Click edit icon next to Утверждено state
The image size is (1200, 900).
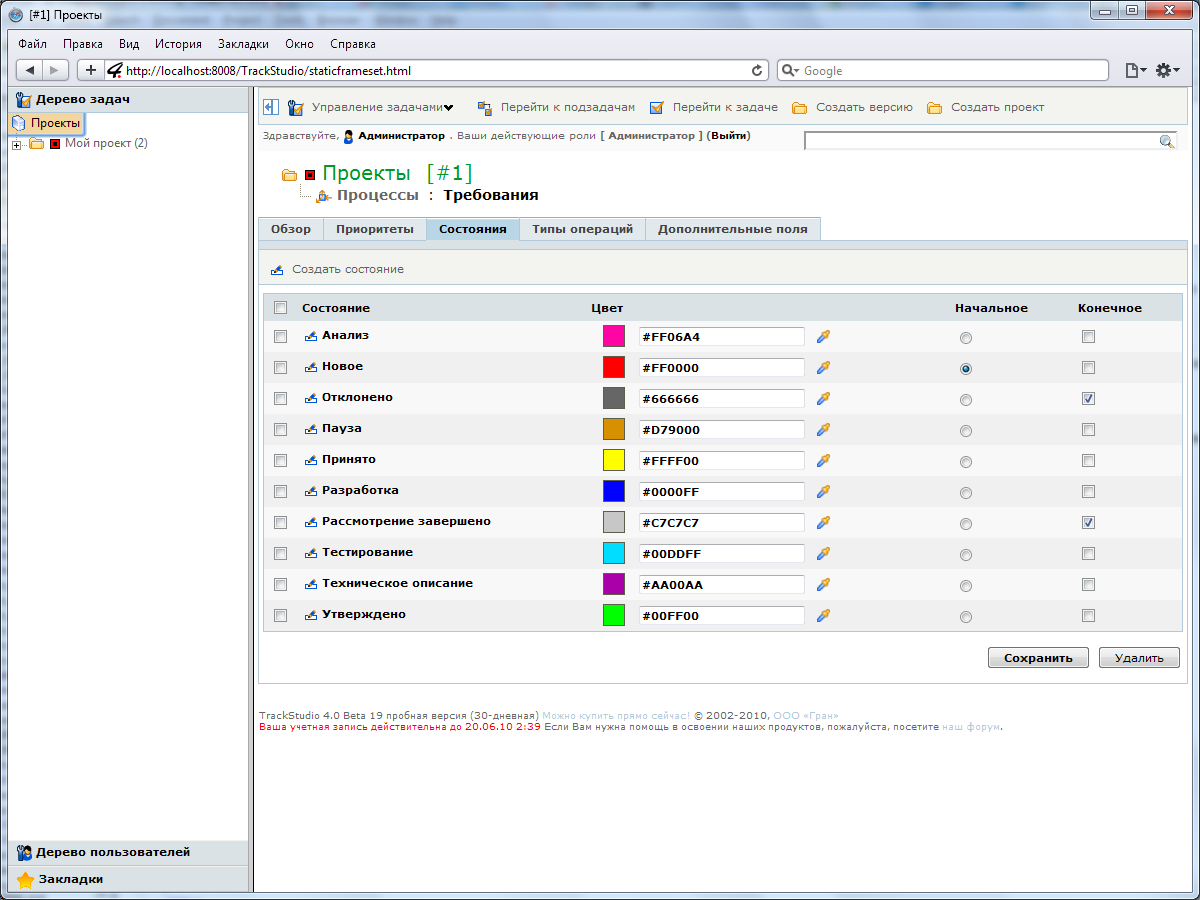[310, 615]
